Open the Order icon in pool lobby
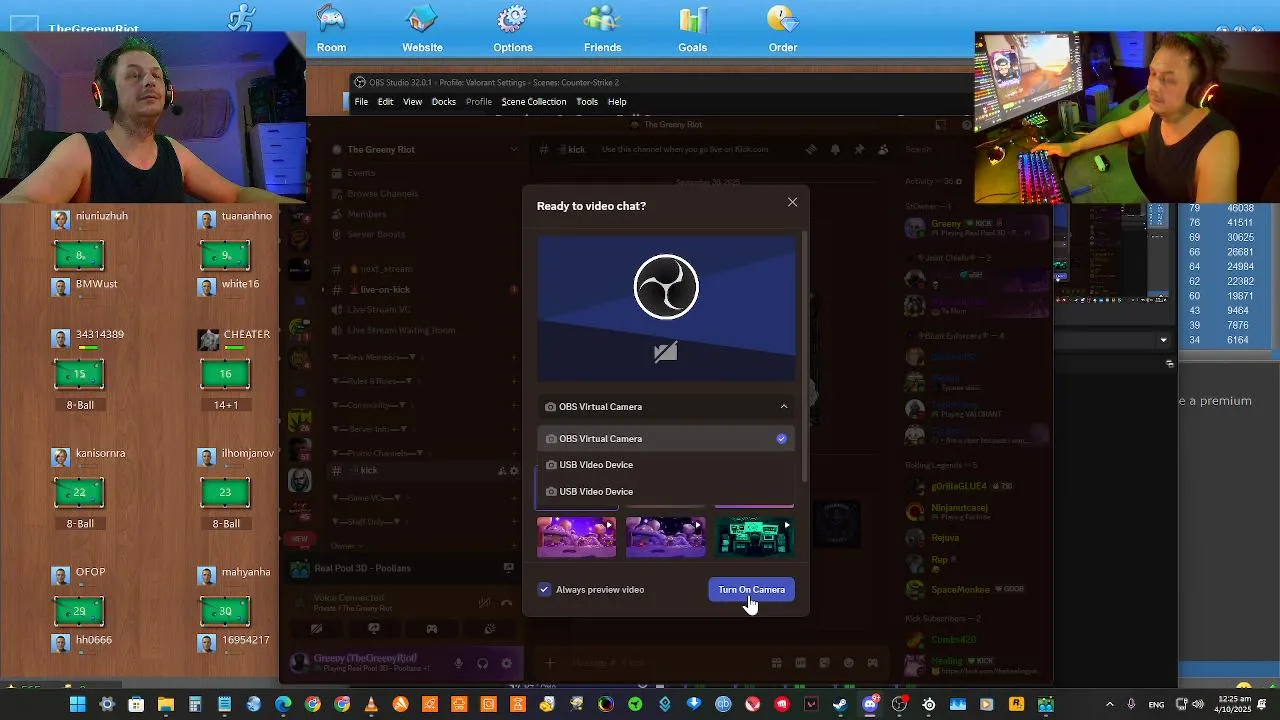The width and height of the screenshot is (1280, 720). [x=782, y=29]
